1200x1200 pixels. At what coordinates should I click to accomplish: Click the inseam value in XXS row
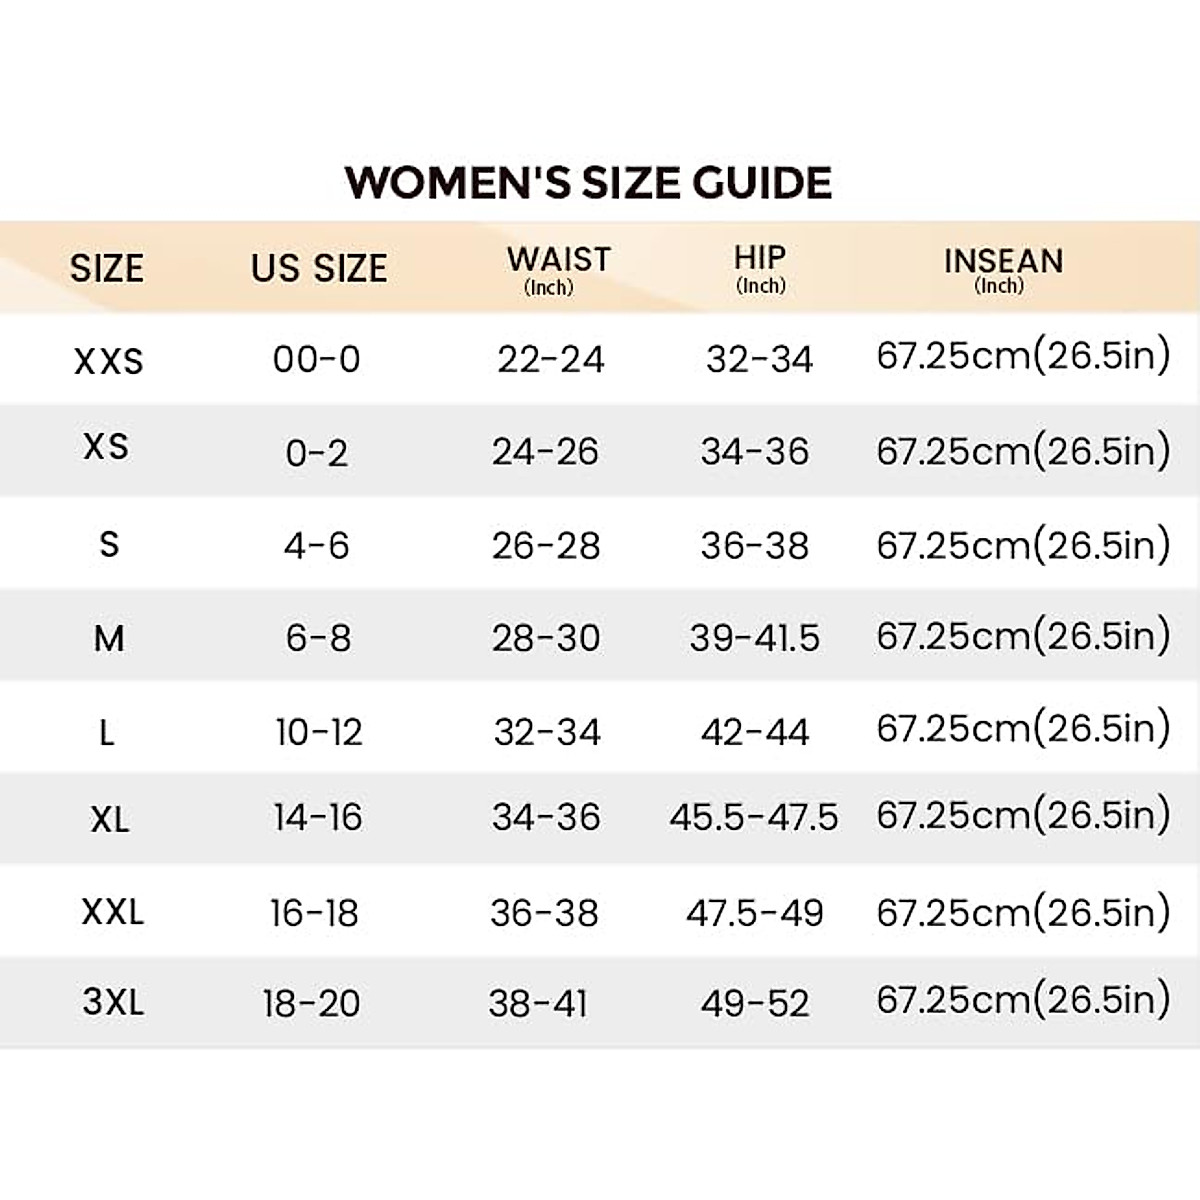point(1023,357)
